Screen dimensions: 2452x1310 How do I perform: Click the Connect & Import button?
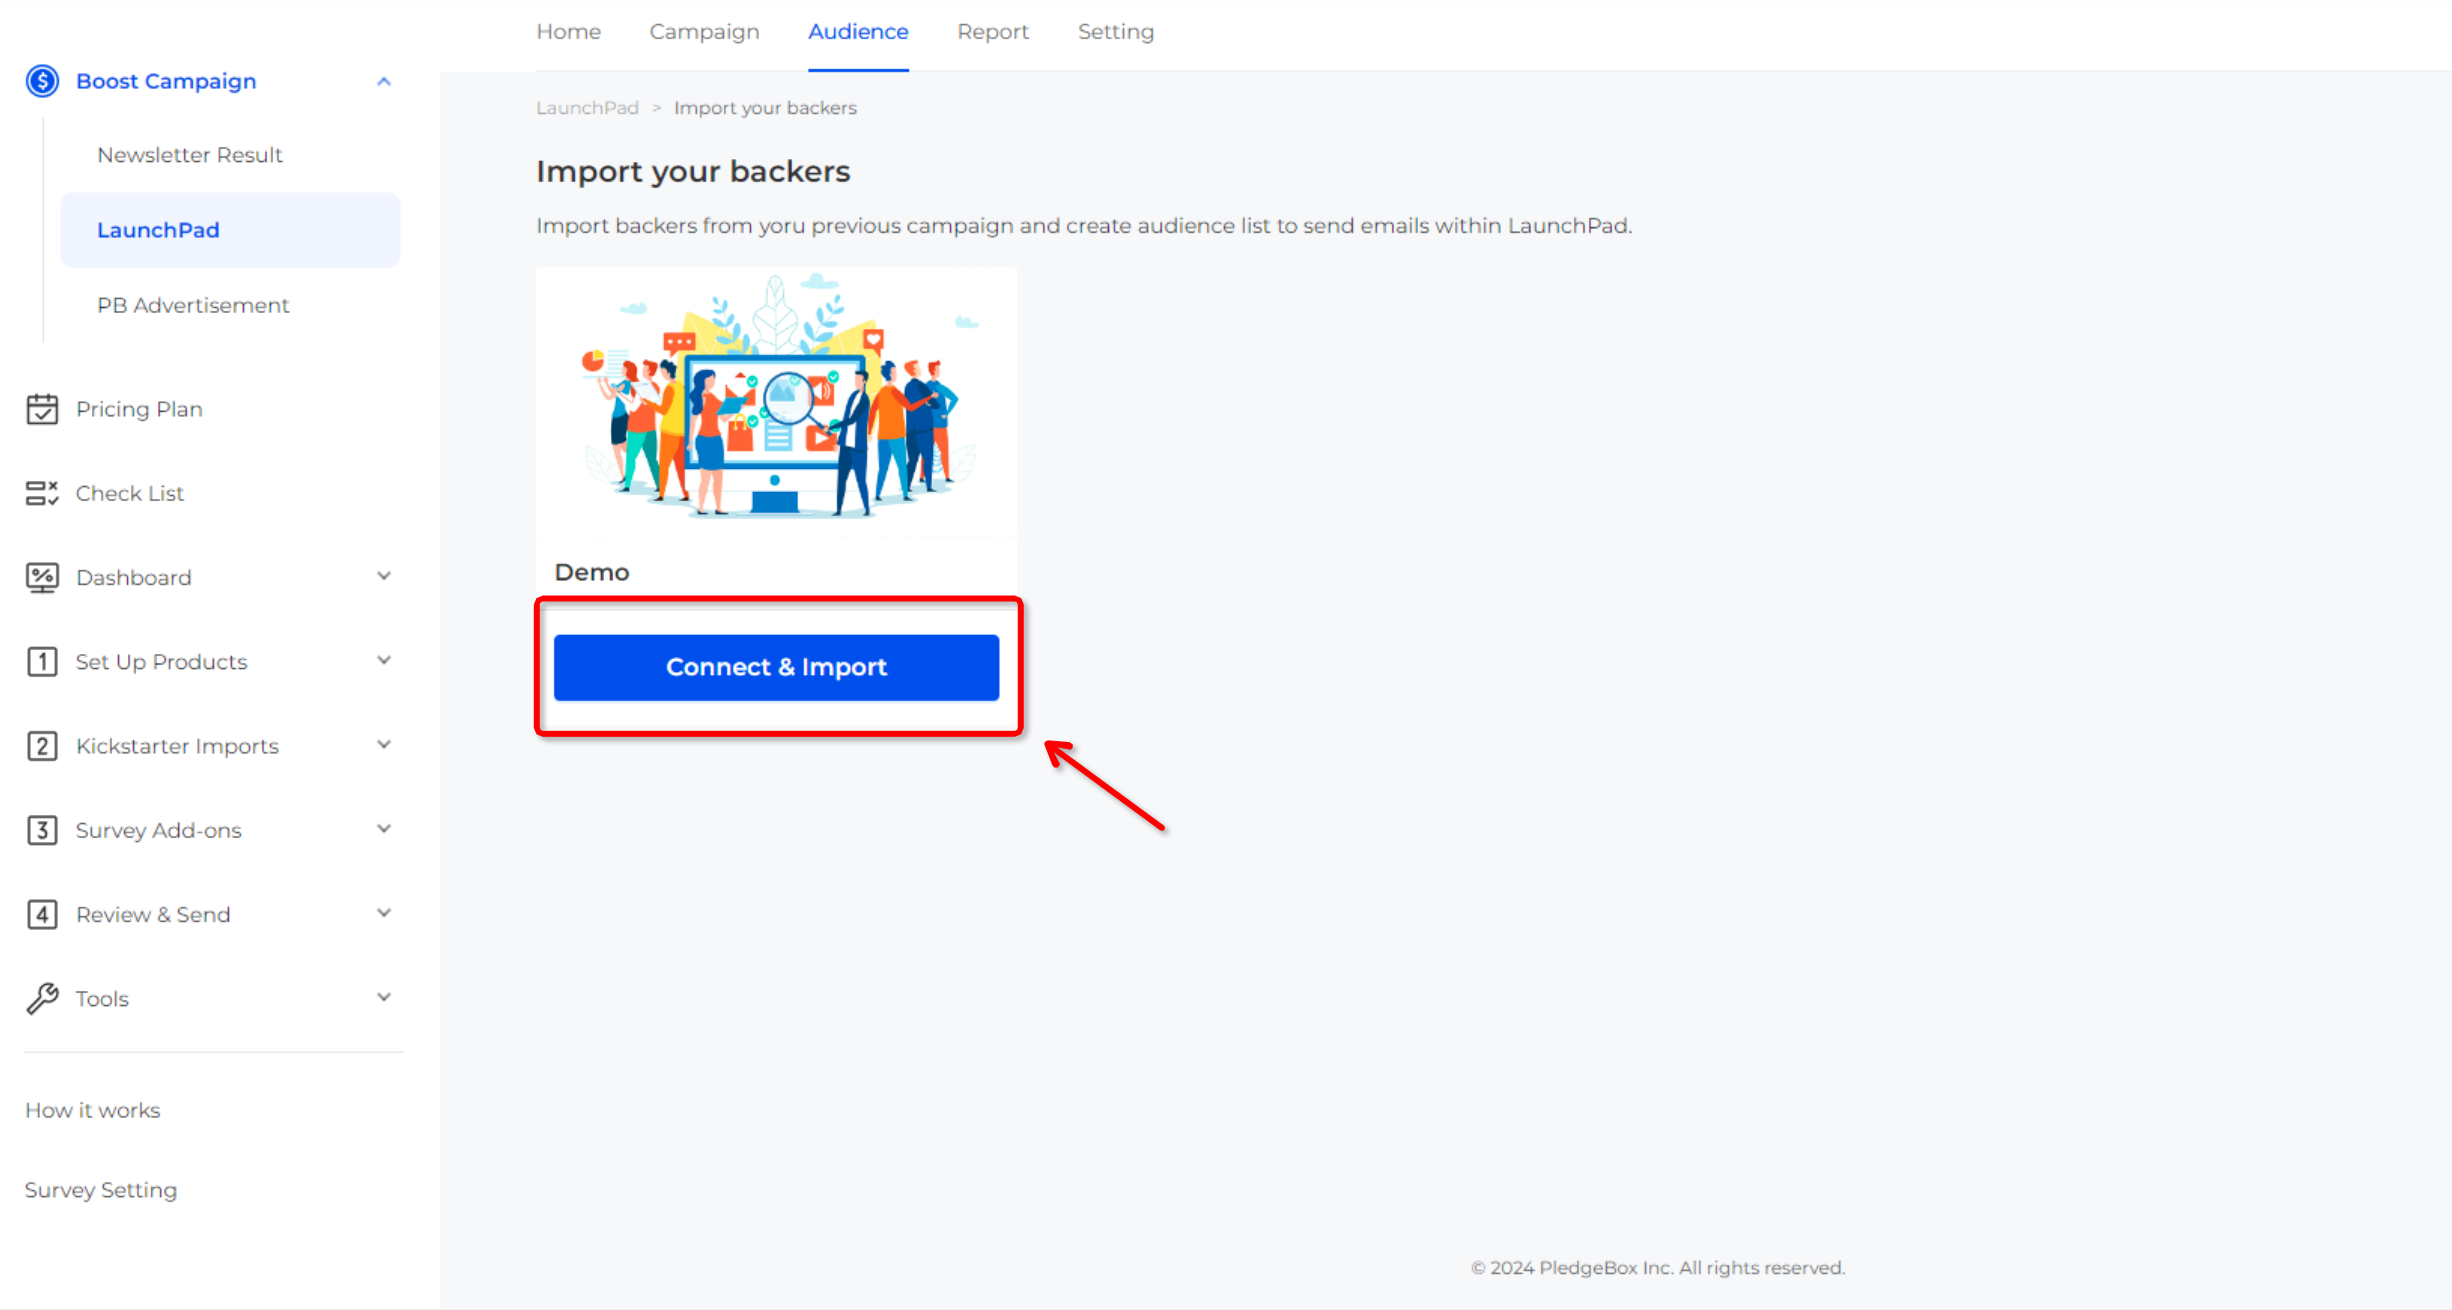(x=776, y=667)
